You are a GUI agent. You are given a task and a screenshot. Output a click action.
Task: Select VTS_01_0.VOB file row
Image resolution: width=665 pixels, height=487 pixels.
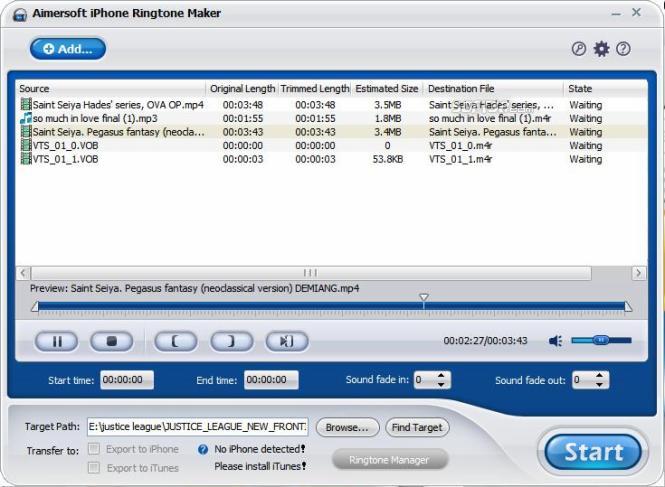pos(331,146)
